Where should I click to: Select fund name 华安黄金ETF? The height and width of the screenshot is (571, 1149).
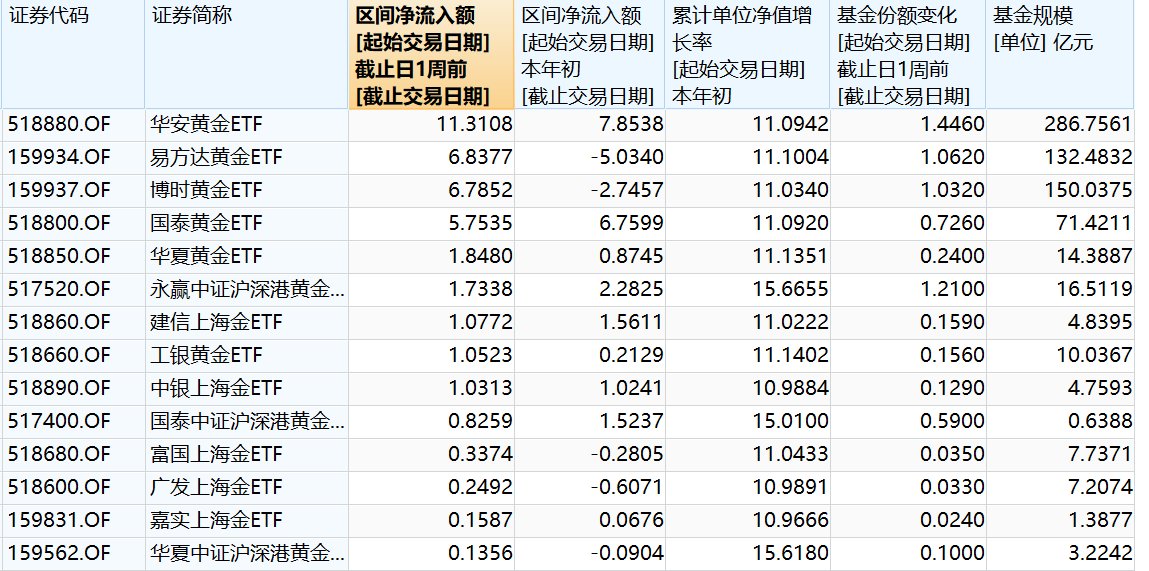tap(206, 125)
